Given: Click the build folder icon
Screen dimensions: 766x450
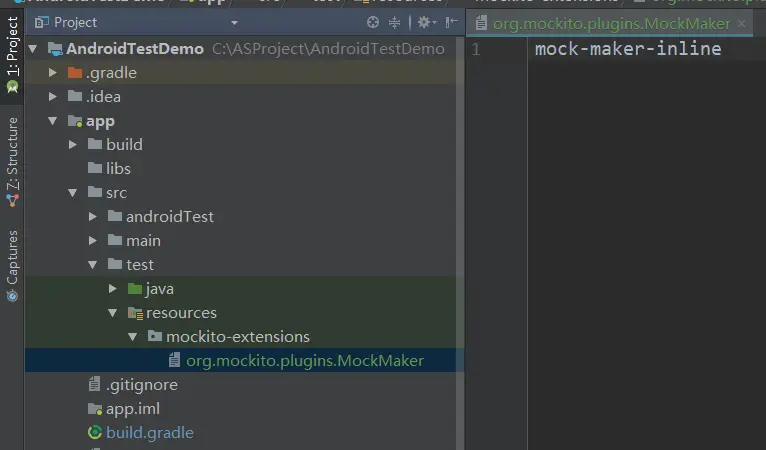Looking at the screenshot, I should click(x=95, y=144).
